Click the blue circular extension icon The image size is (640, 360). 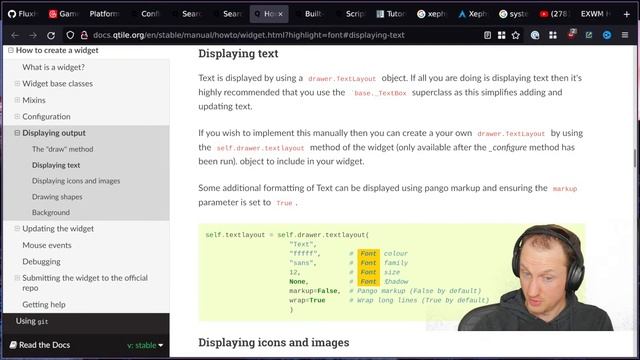(607, 35)
